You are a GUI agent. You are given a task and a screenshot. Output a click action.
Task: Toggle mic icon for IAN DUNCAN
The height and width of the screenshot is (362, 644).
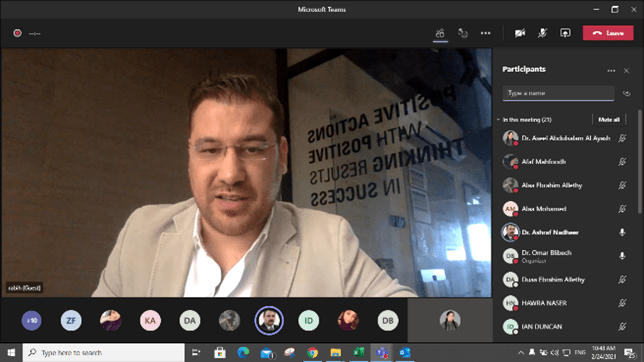coord(622,327)
